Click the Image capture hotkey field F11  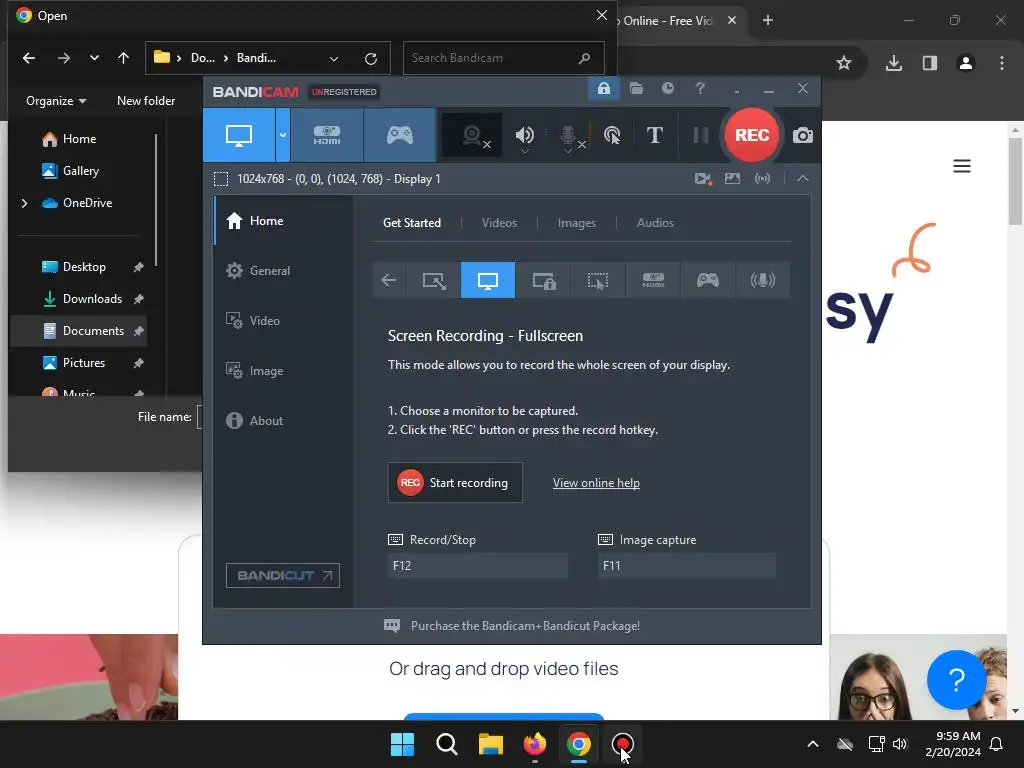coord(687,566)
